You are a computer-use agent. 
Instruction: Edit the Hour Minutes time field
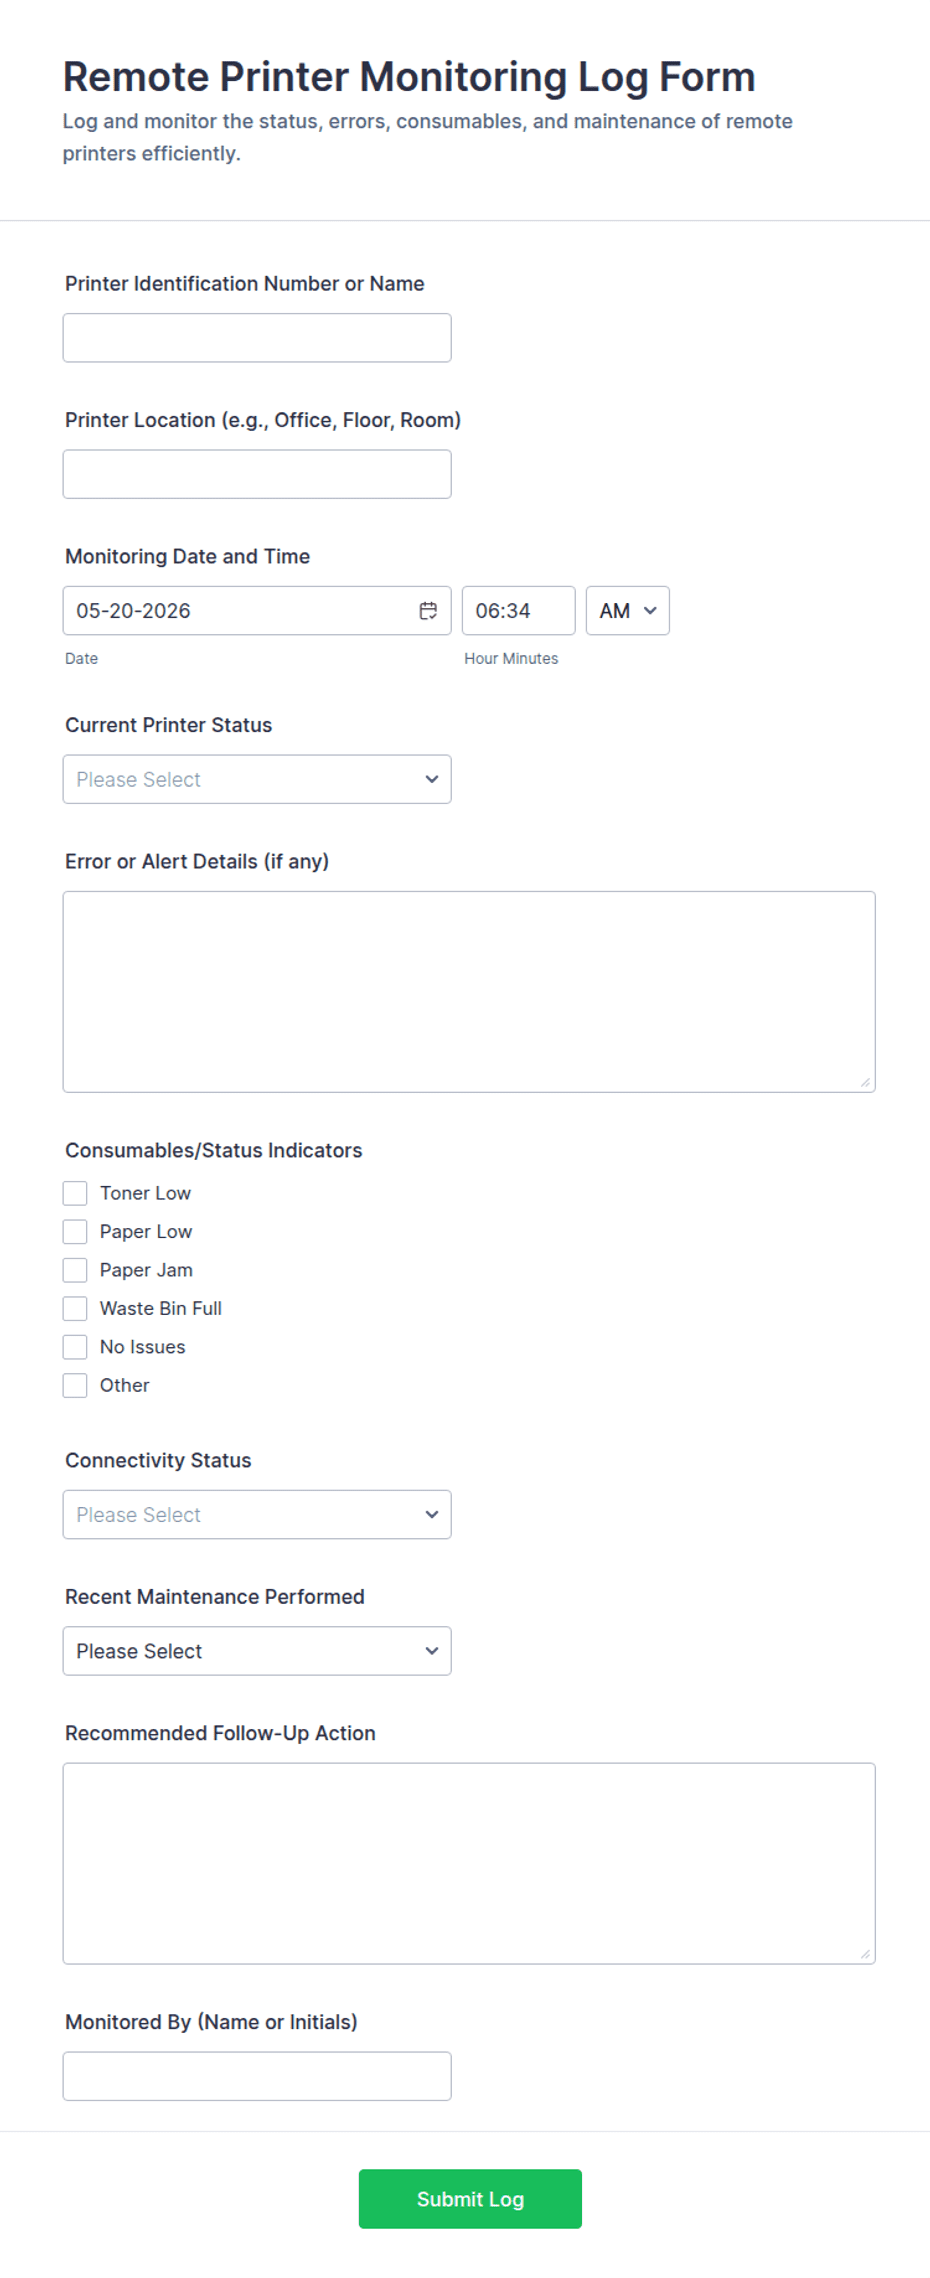pos(518,611)
